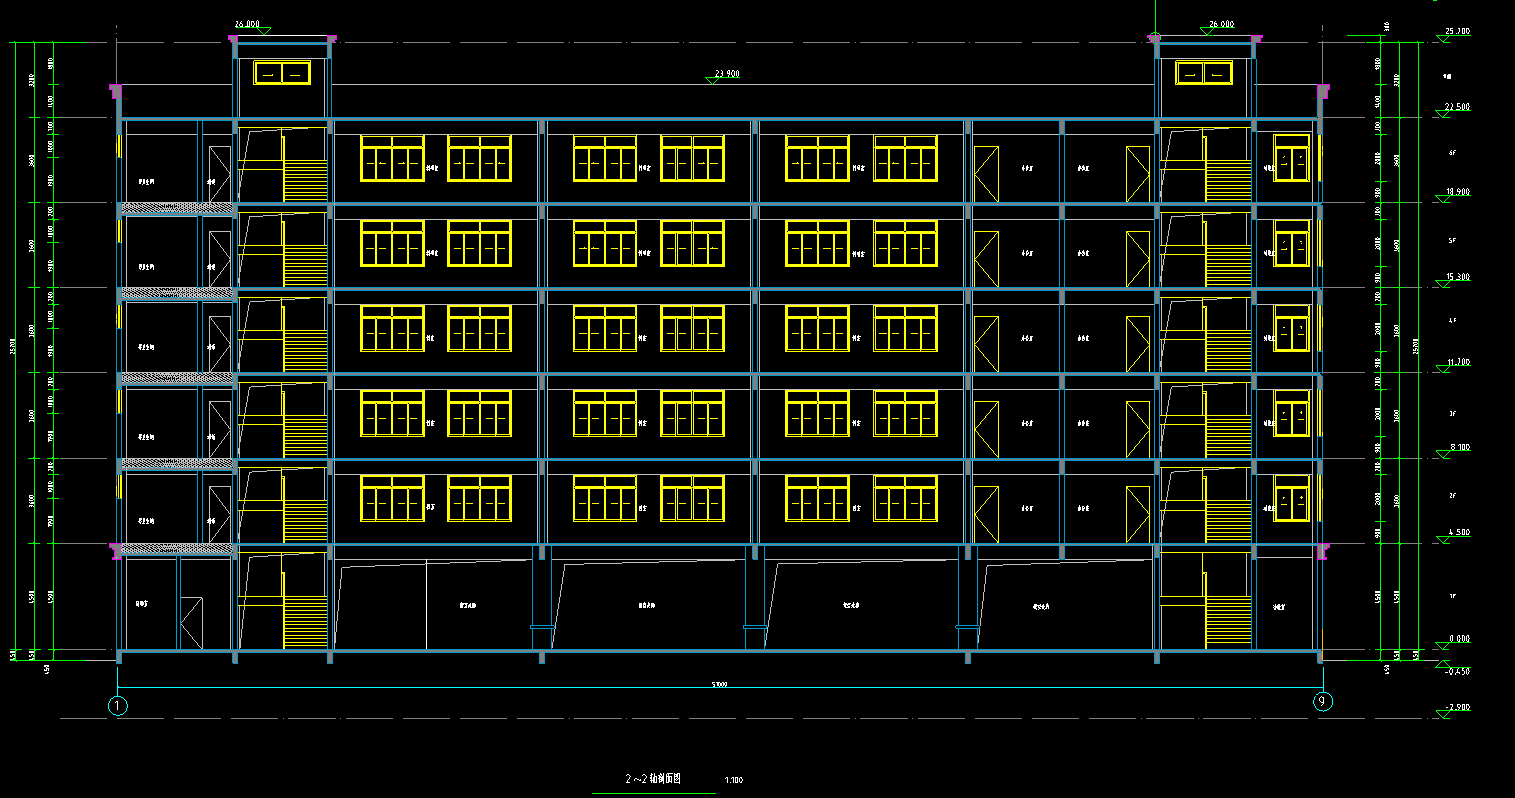Select the 11.700 elevation marker

1443,368
